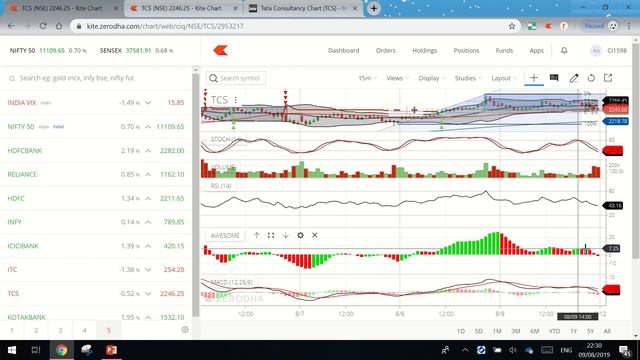Image resolution: width=640 pixels, height=360 pixels.
Task: Click the NIFTY 50 row in marketwatch
Action: point(96,127)
